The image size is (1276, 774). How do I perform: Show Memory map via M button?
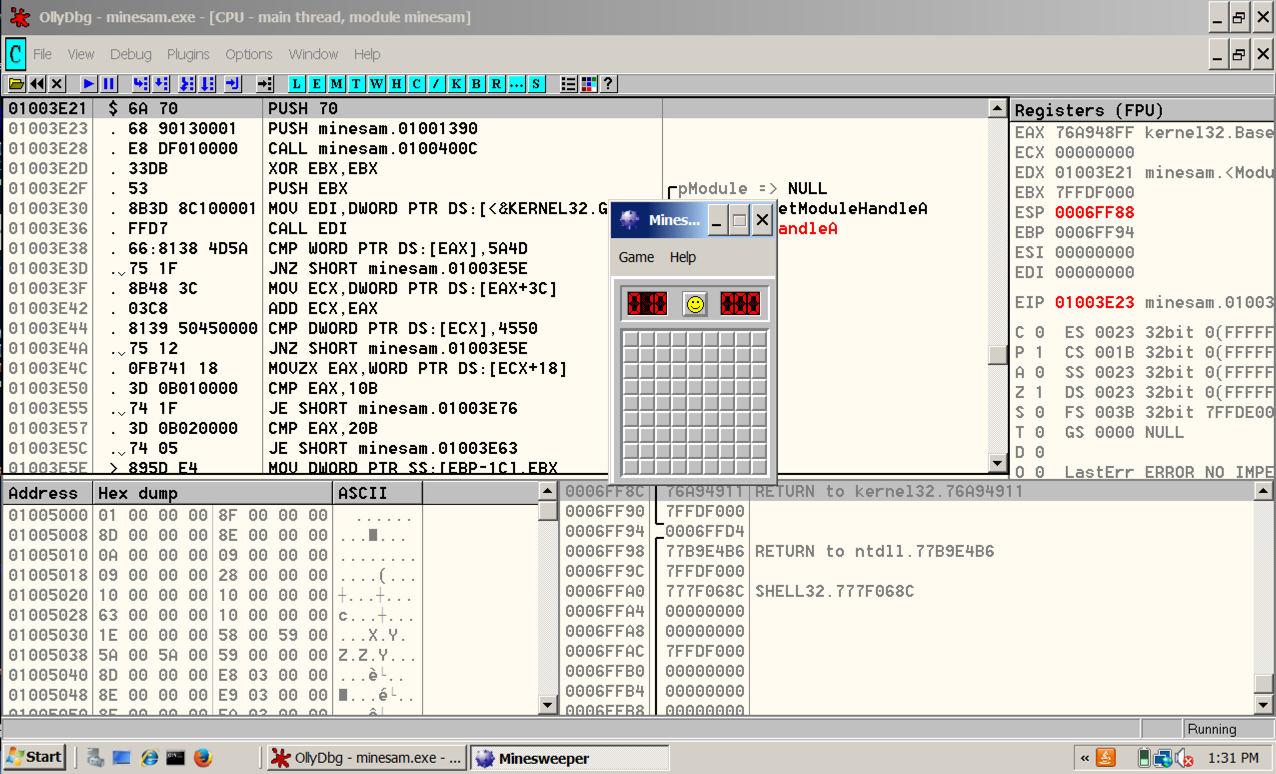point(337,84)
